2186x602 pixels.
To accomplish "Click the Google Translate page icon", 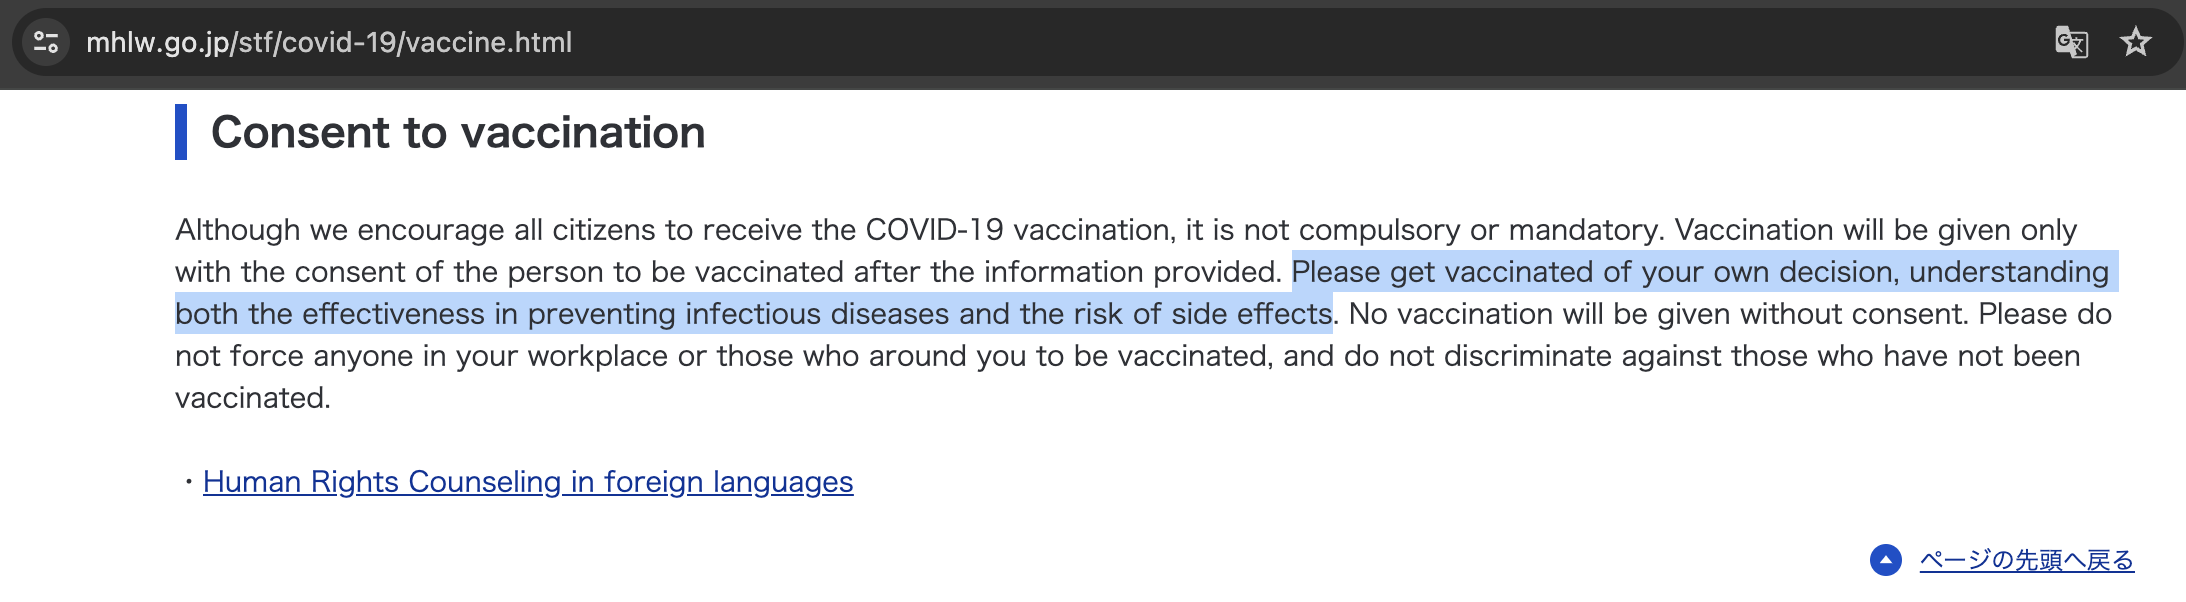I will [x=2071, y=42].
